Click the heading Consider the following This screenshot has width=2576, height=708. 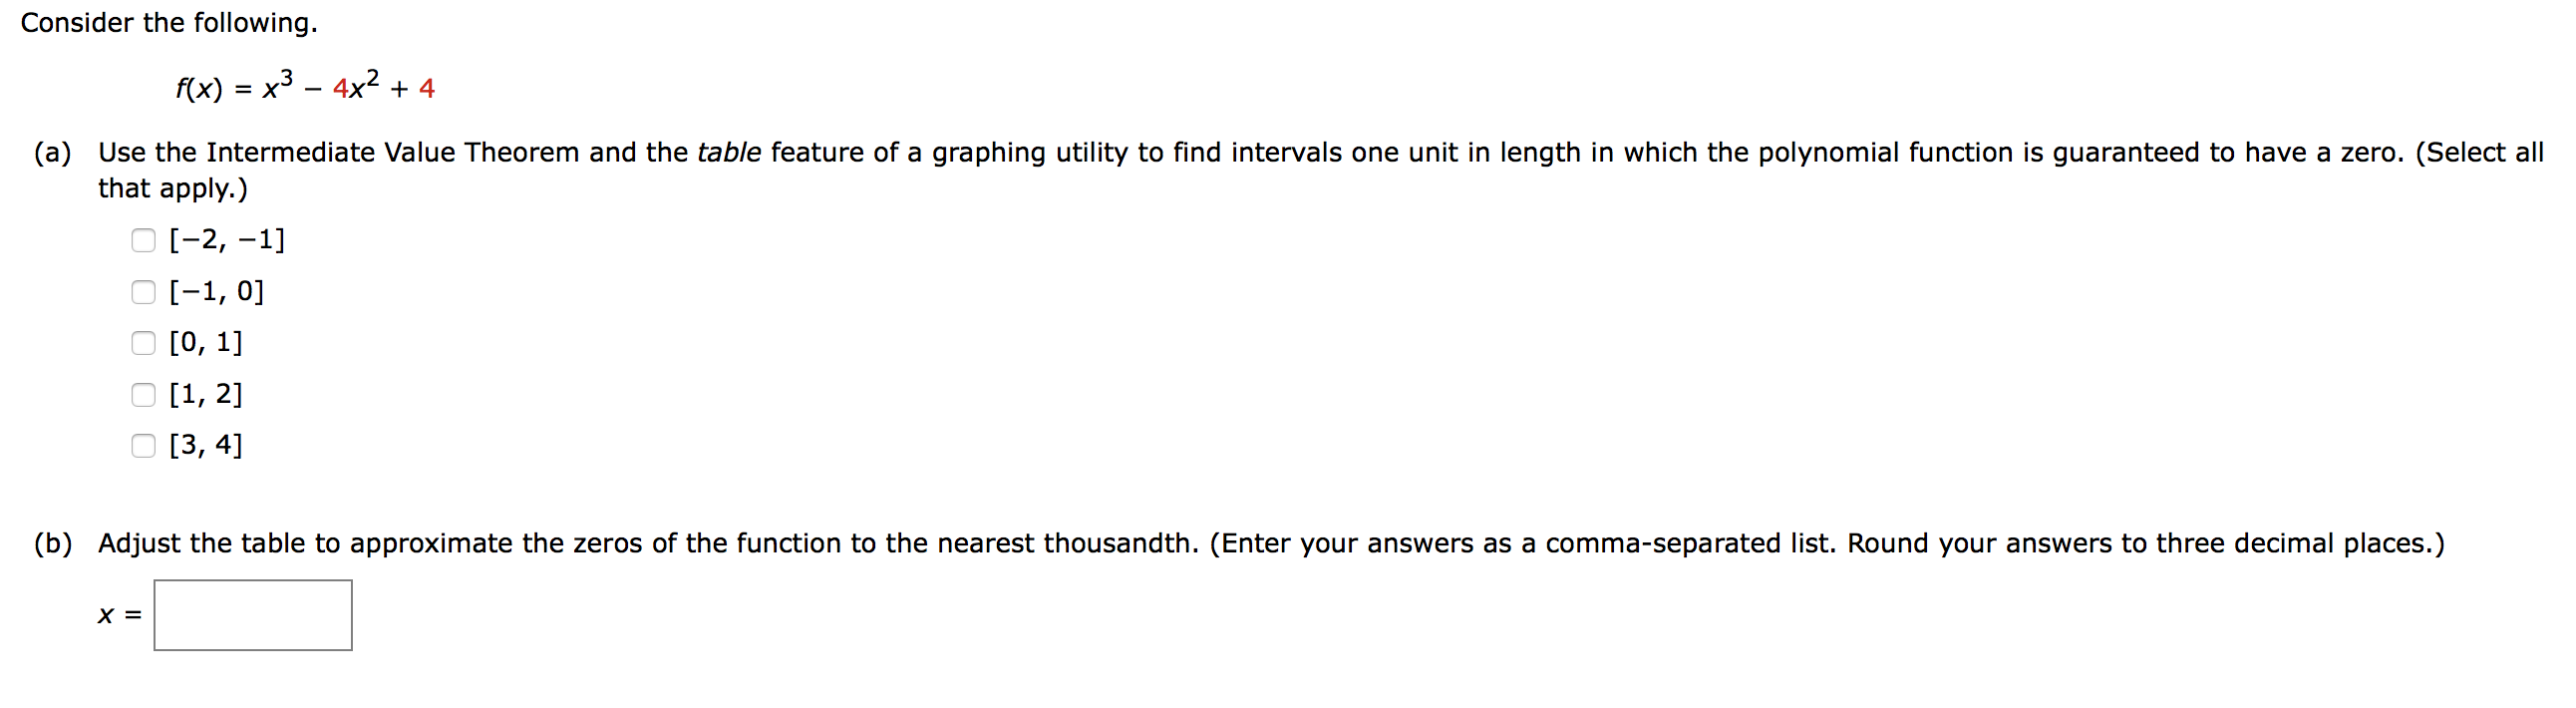[168, 22]
